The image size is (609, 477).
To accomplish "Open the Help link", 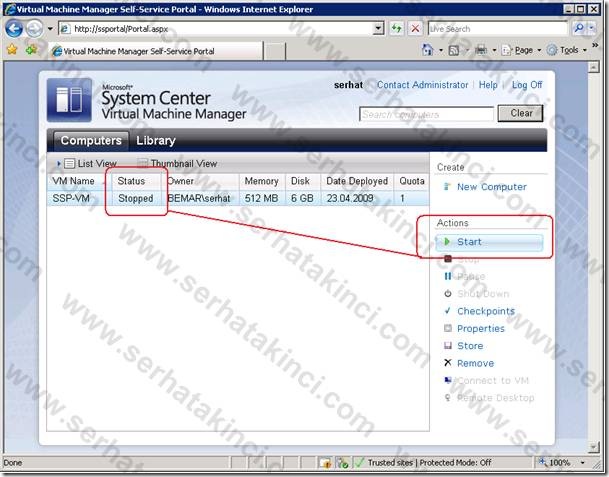I will pyautogui.click(x=488, y=85).
